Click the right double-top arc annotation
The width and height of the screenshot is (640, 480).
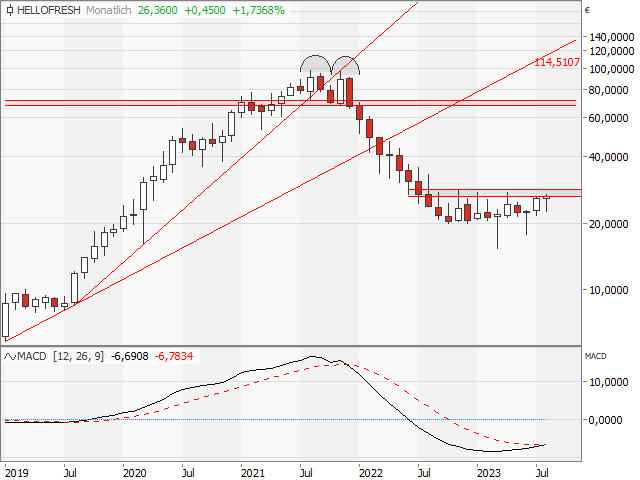(345, 65)
